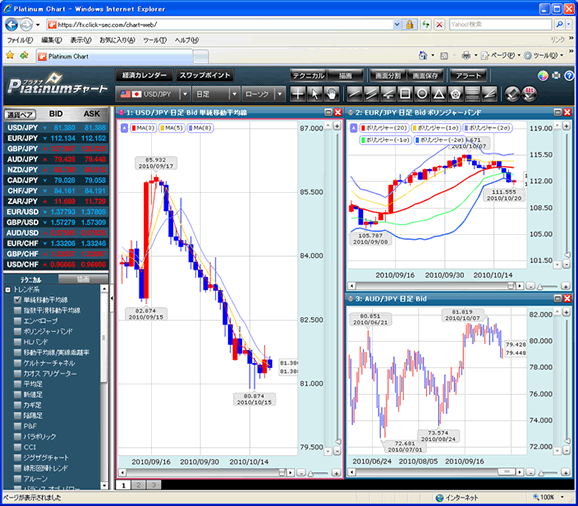This screenshot has width=578, height=506.
Task: Click the 経済カレンダー button
Action: pyautogui.click(x=143, y=76)
